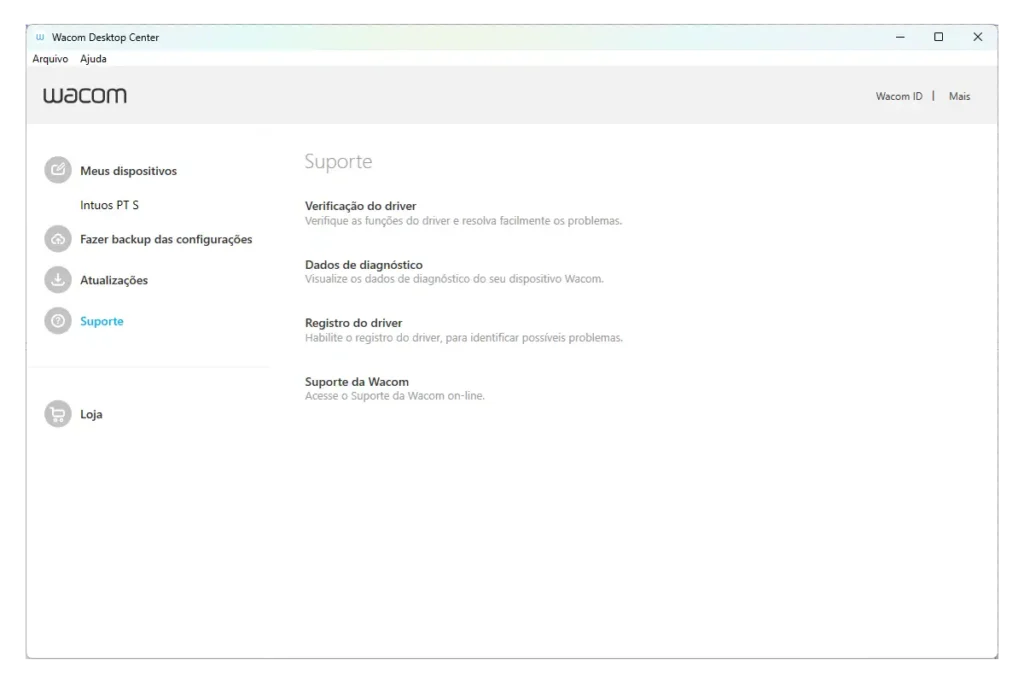Click description 'Verifique as funções do driver'
1024x683 pixels.
[464, 221]
